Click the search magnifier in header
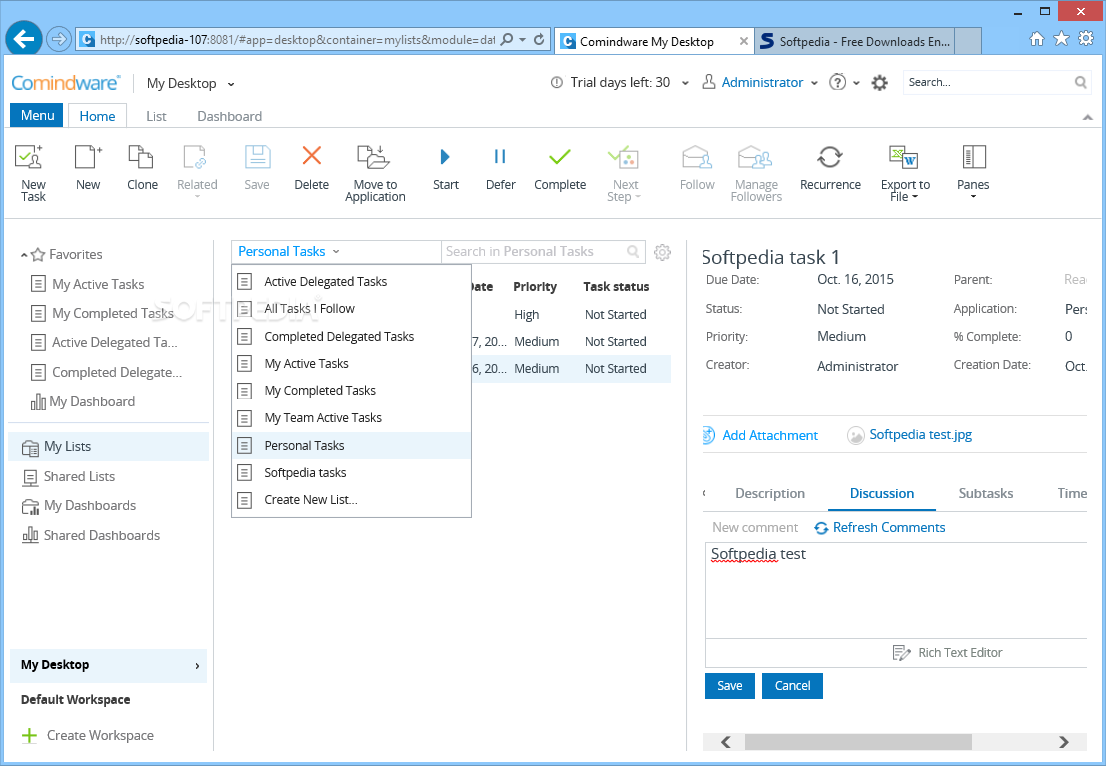Image resolution: width=1106 pixels, height=766 pixels. [1080, 83]
